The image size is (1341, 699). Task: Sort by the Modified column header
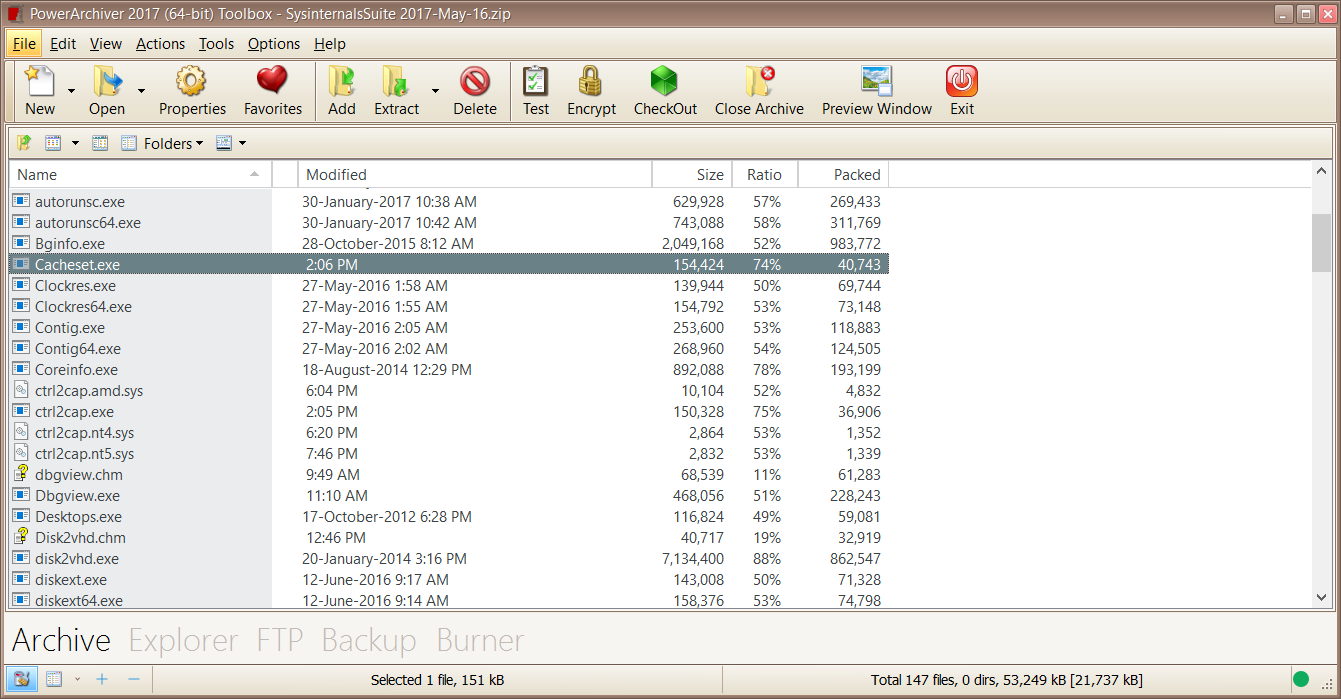tap(475, 174)
